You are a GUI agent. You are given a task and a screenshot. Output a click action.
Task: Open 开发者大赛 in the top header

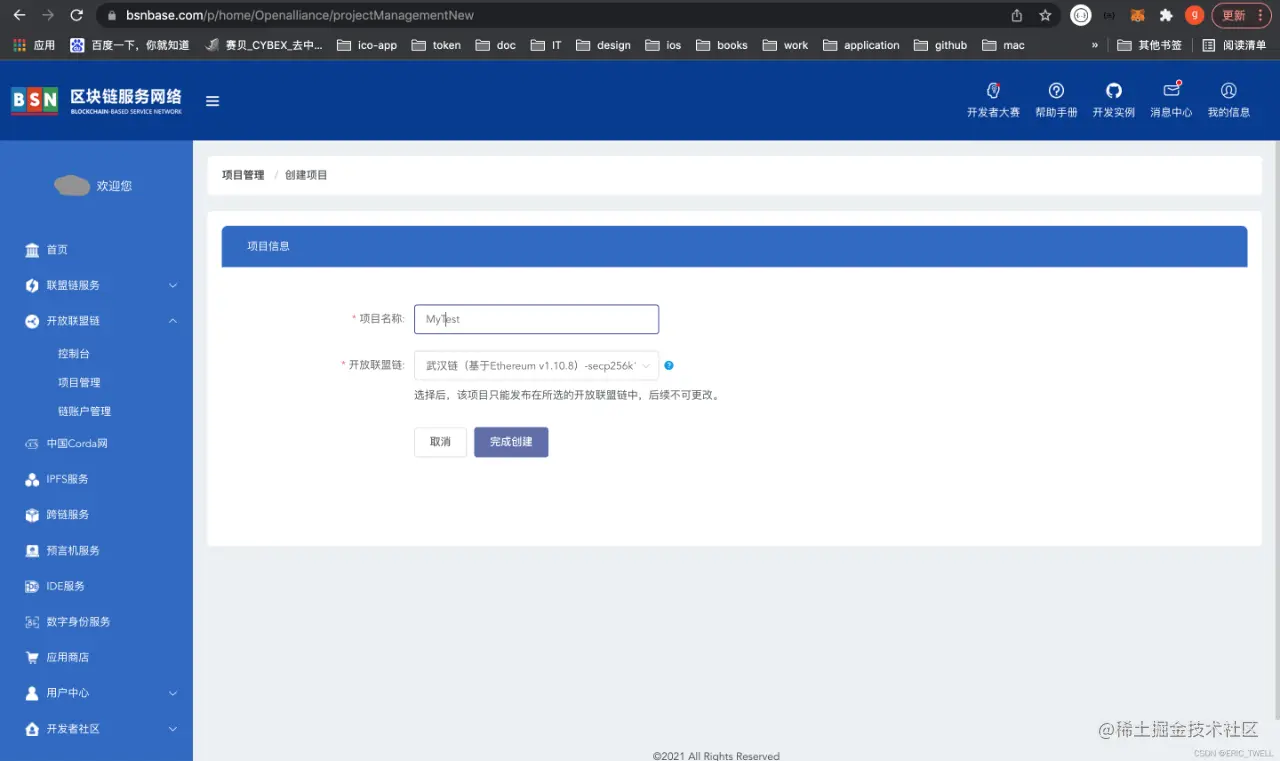[993, 100]
